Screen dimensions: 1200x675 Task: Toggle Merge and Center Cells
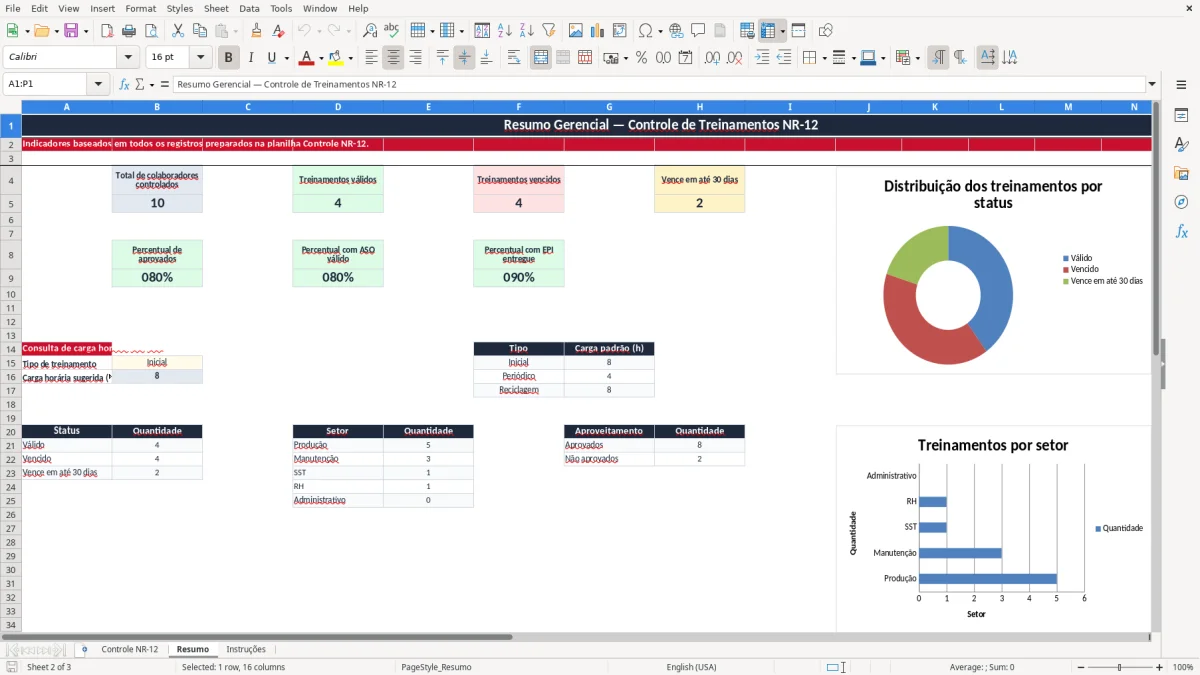[541, 58]
